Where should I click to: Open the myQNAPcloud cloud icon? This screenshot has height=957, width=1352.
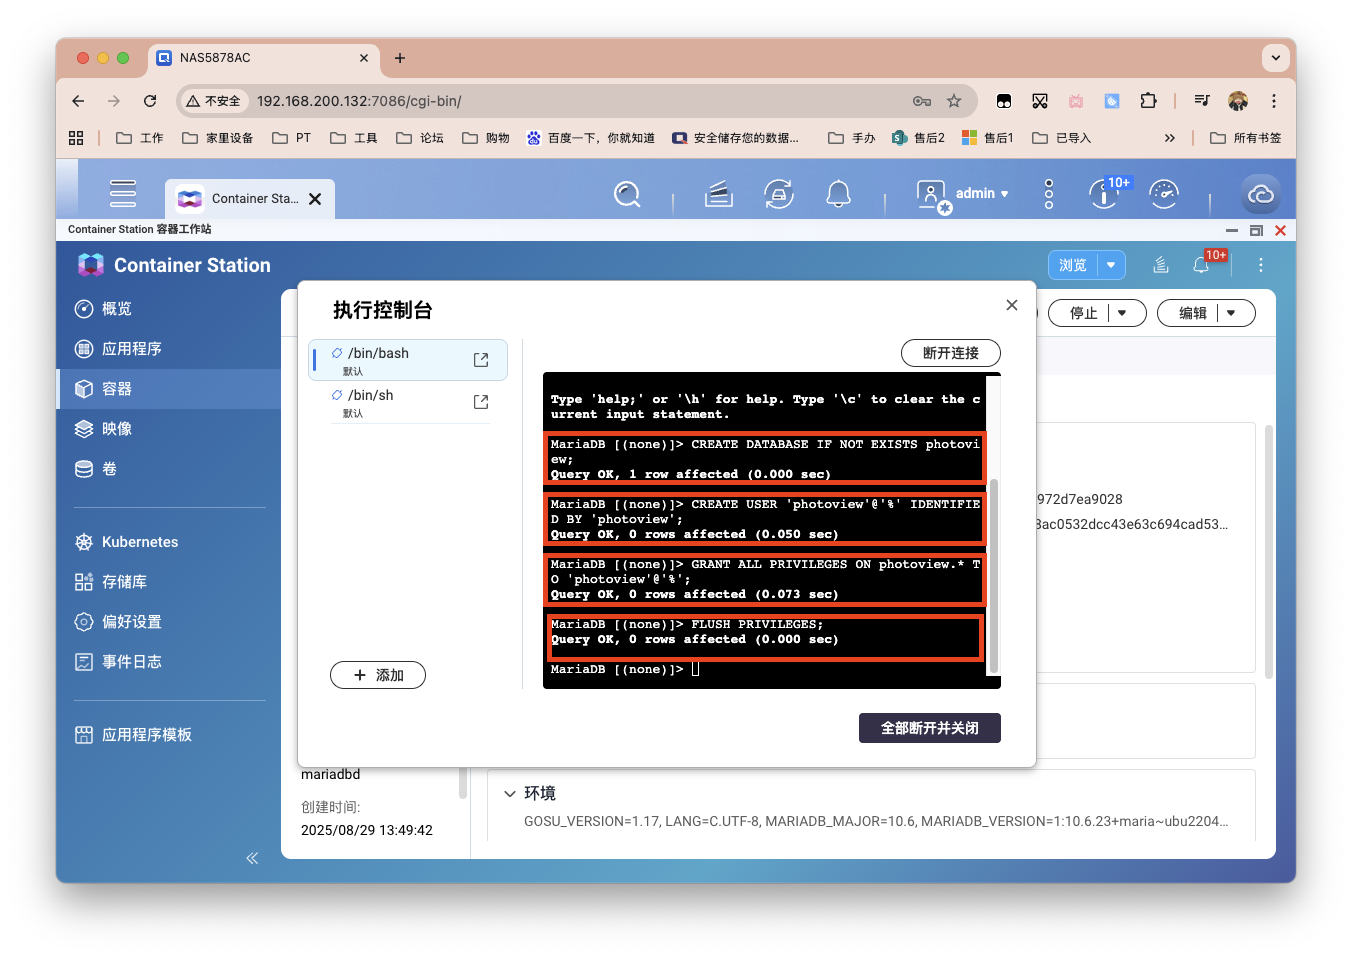[x=1261, y=194]
